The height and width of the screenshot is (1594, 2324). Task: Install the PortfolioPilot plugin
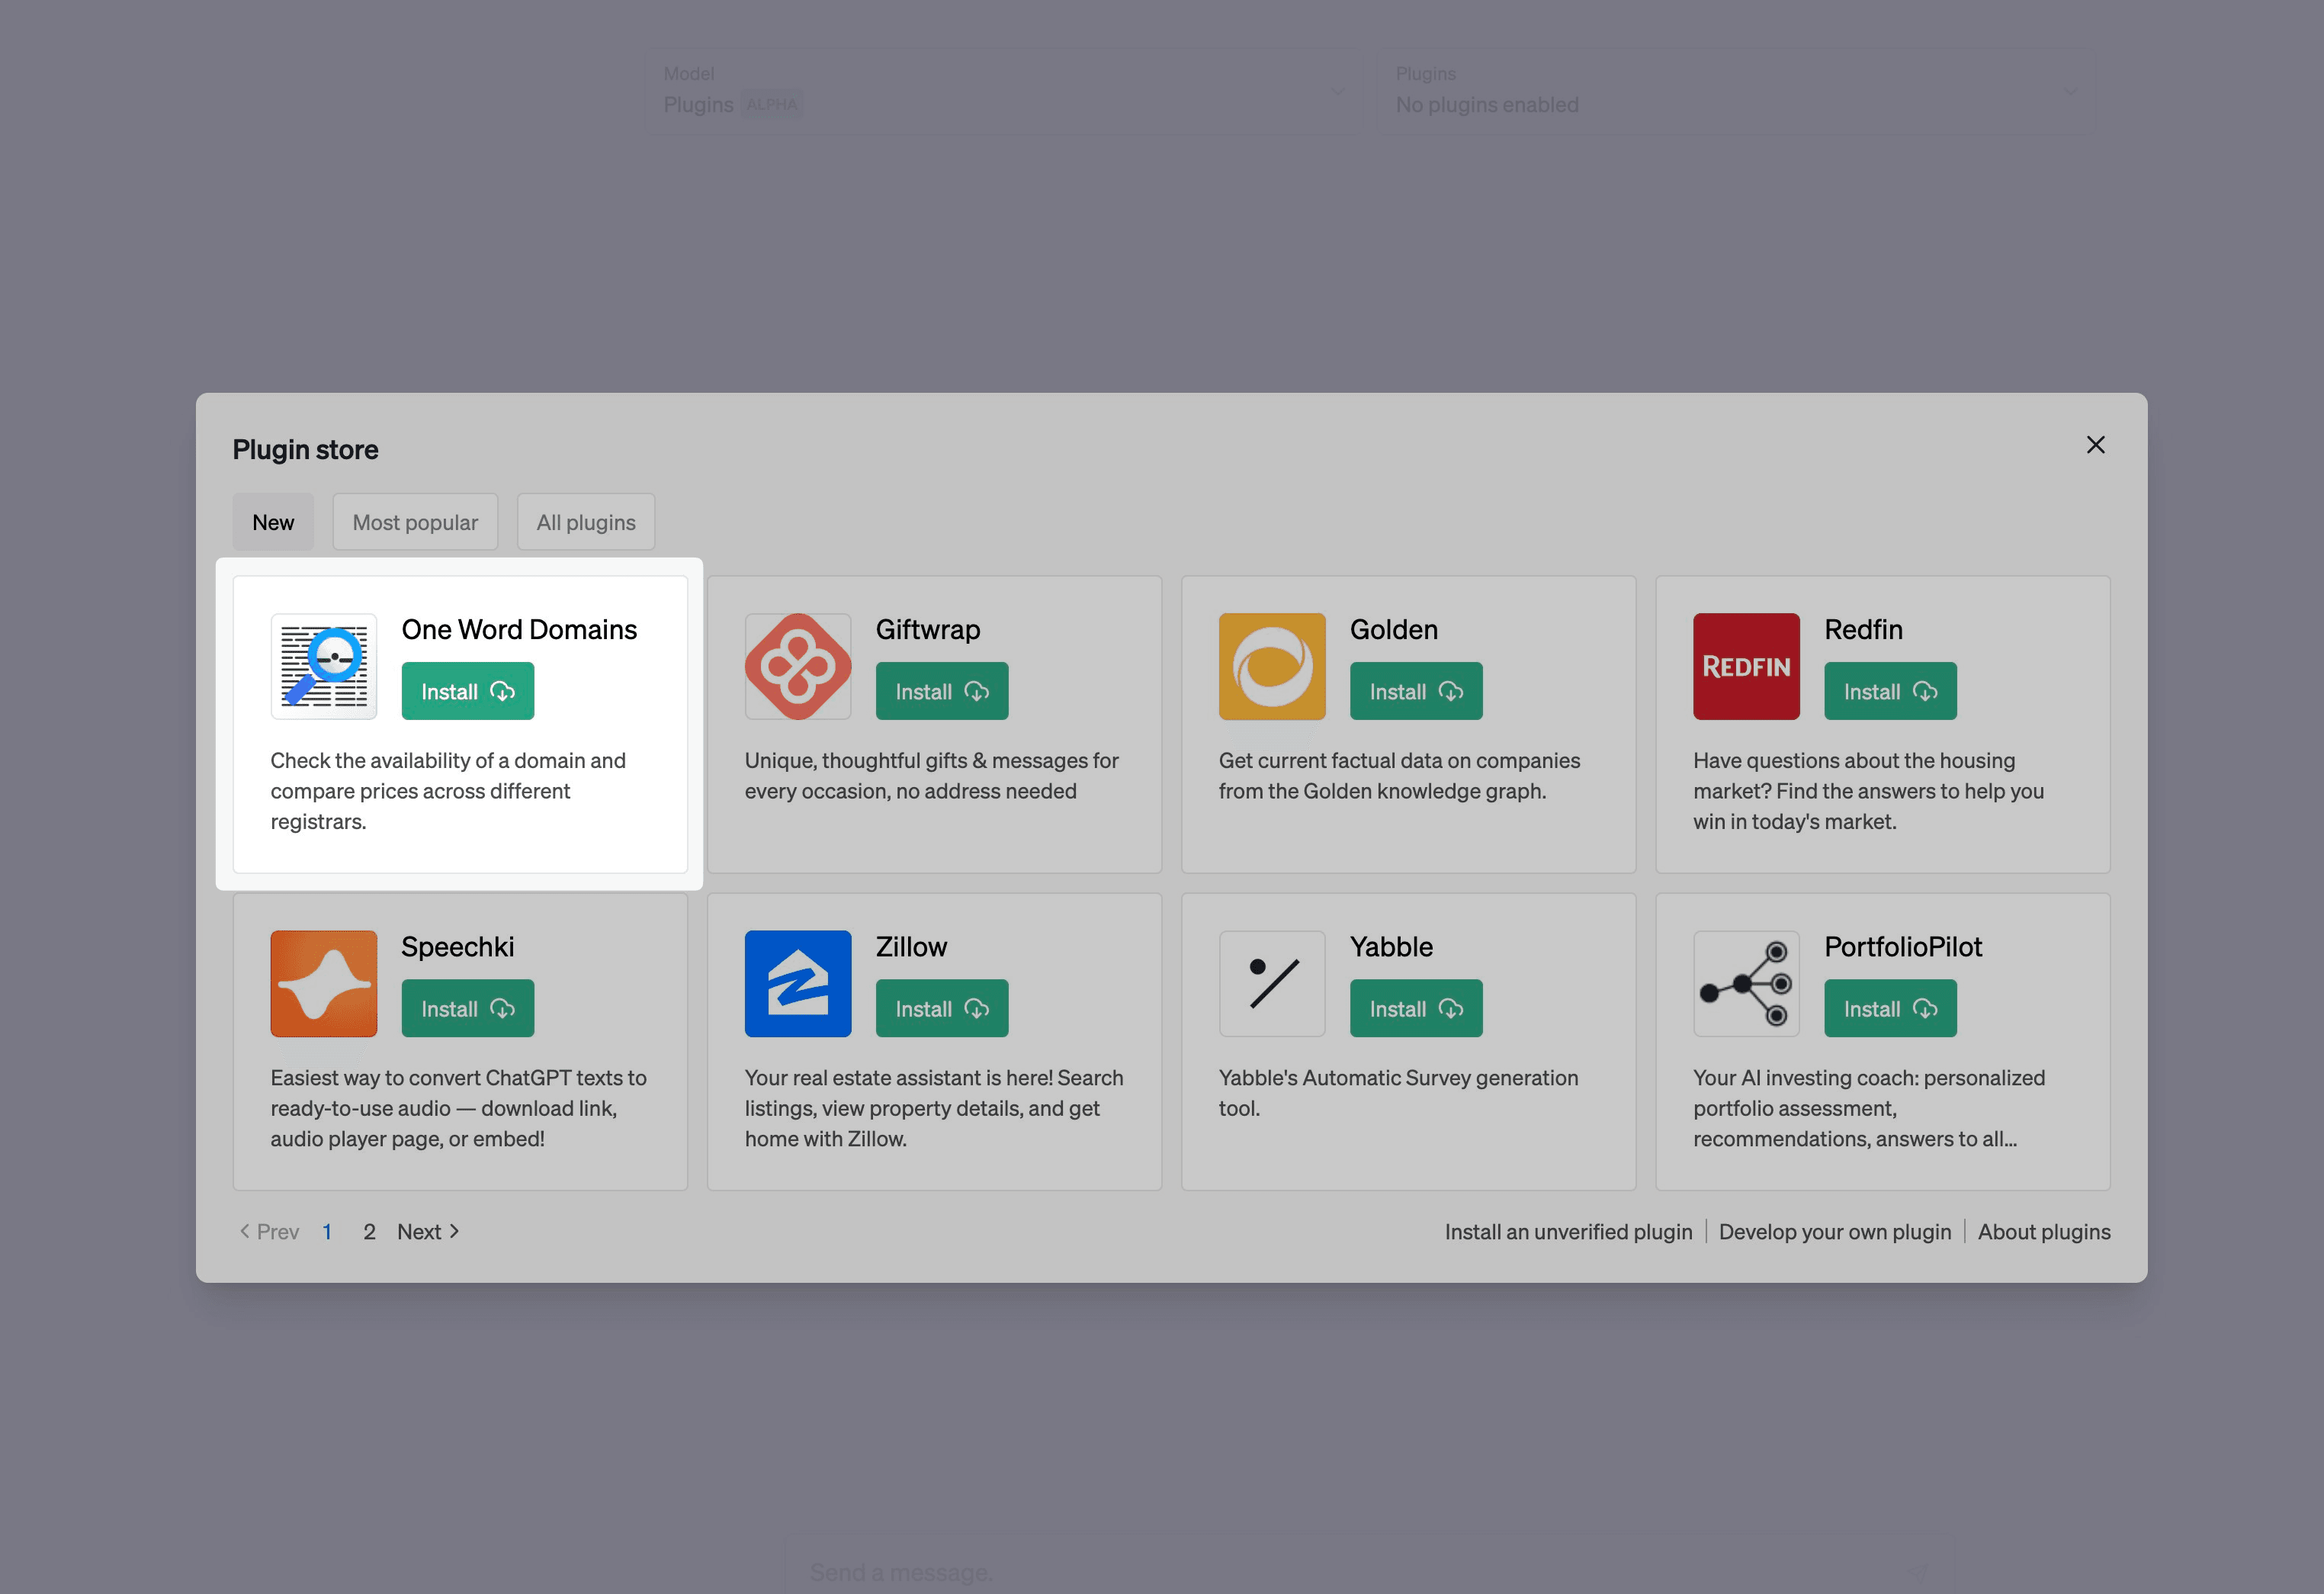pyautogui.click(x=1890, y=1008)
